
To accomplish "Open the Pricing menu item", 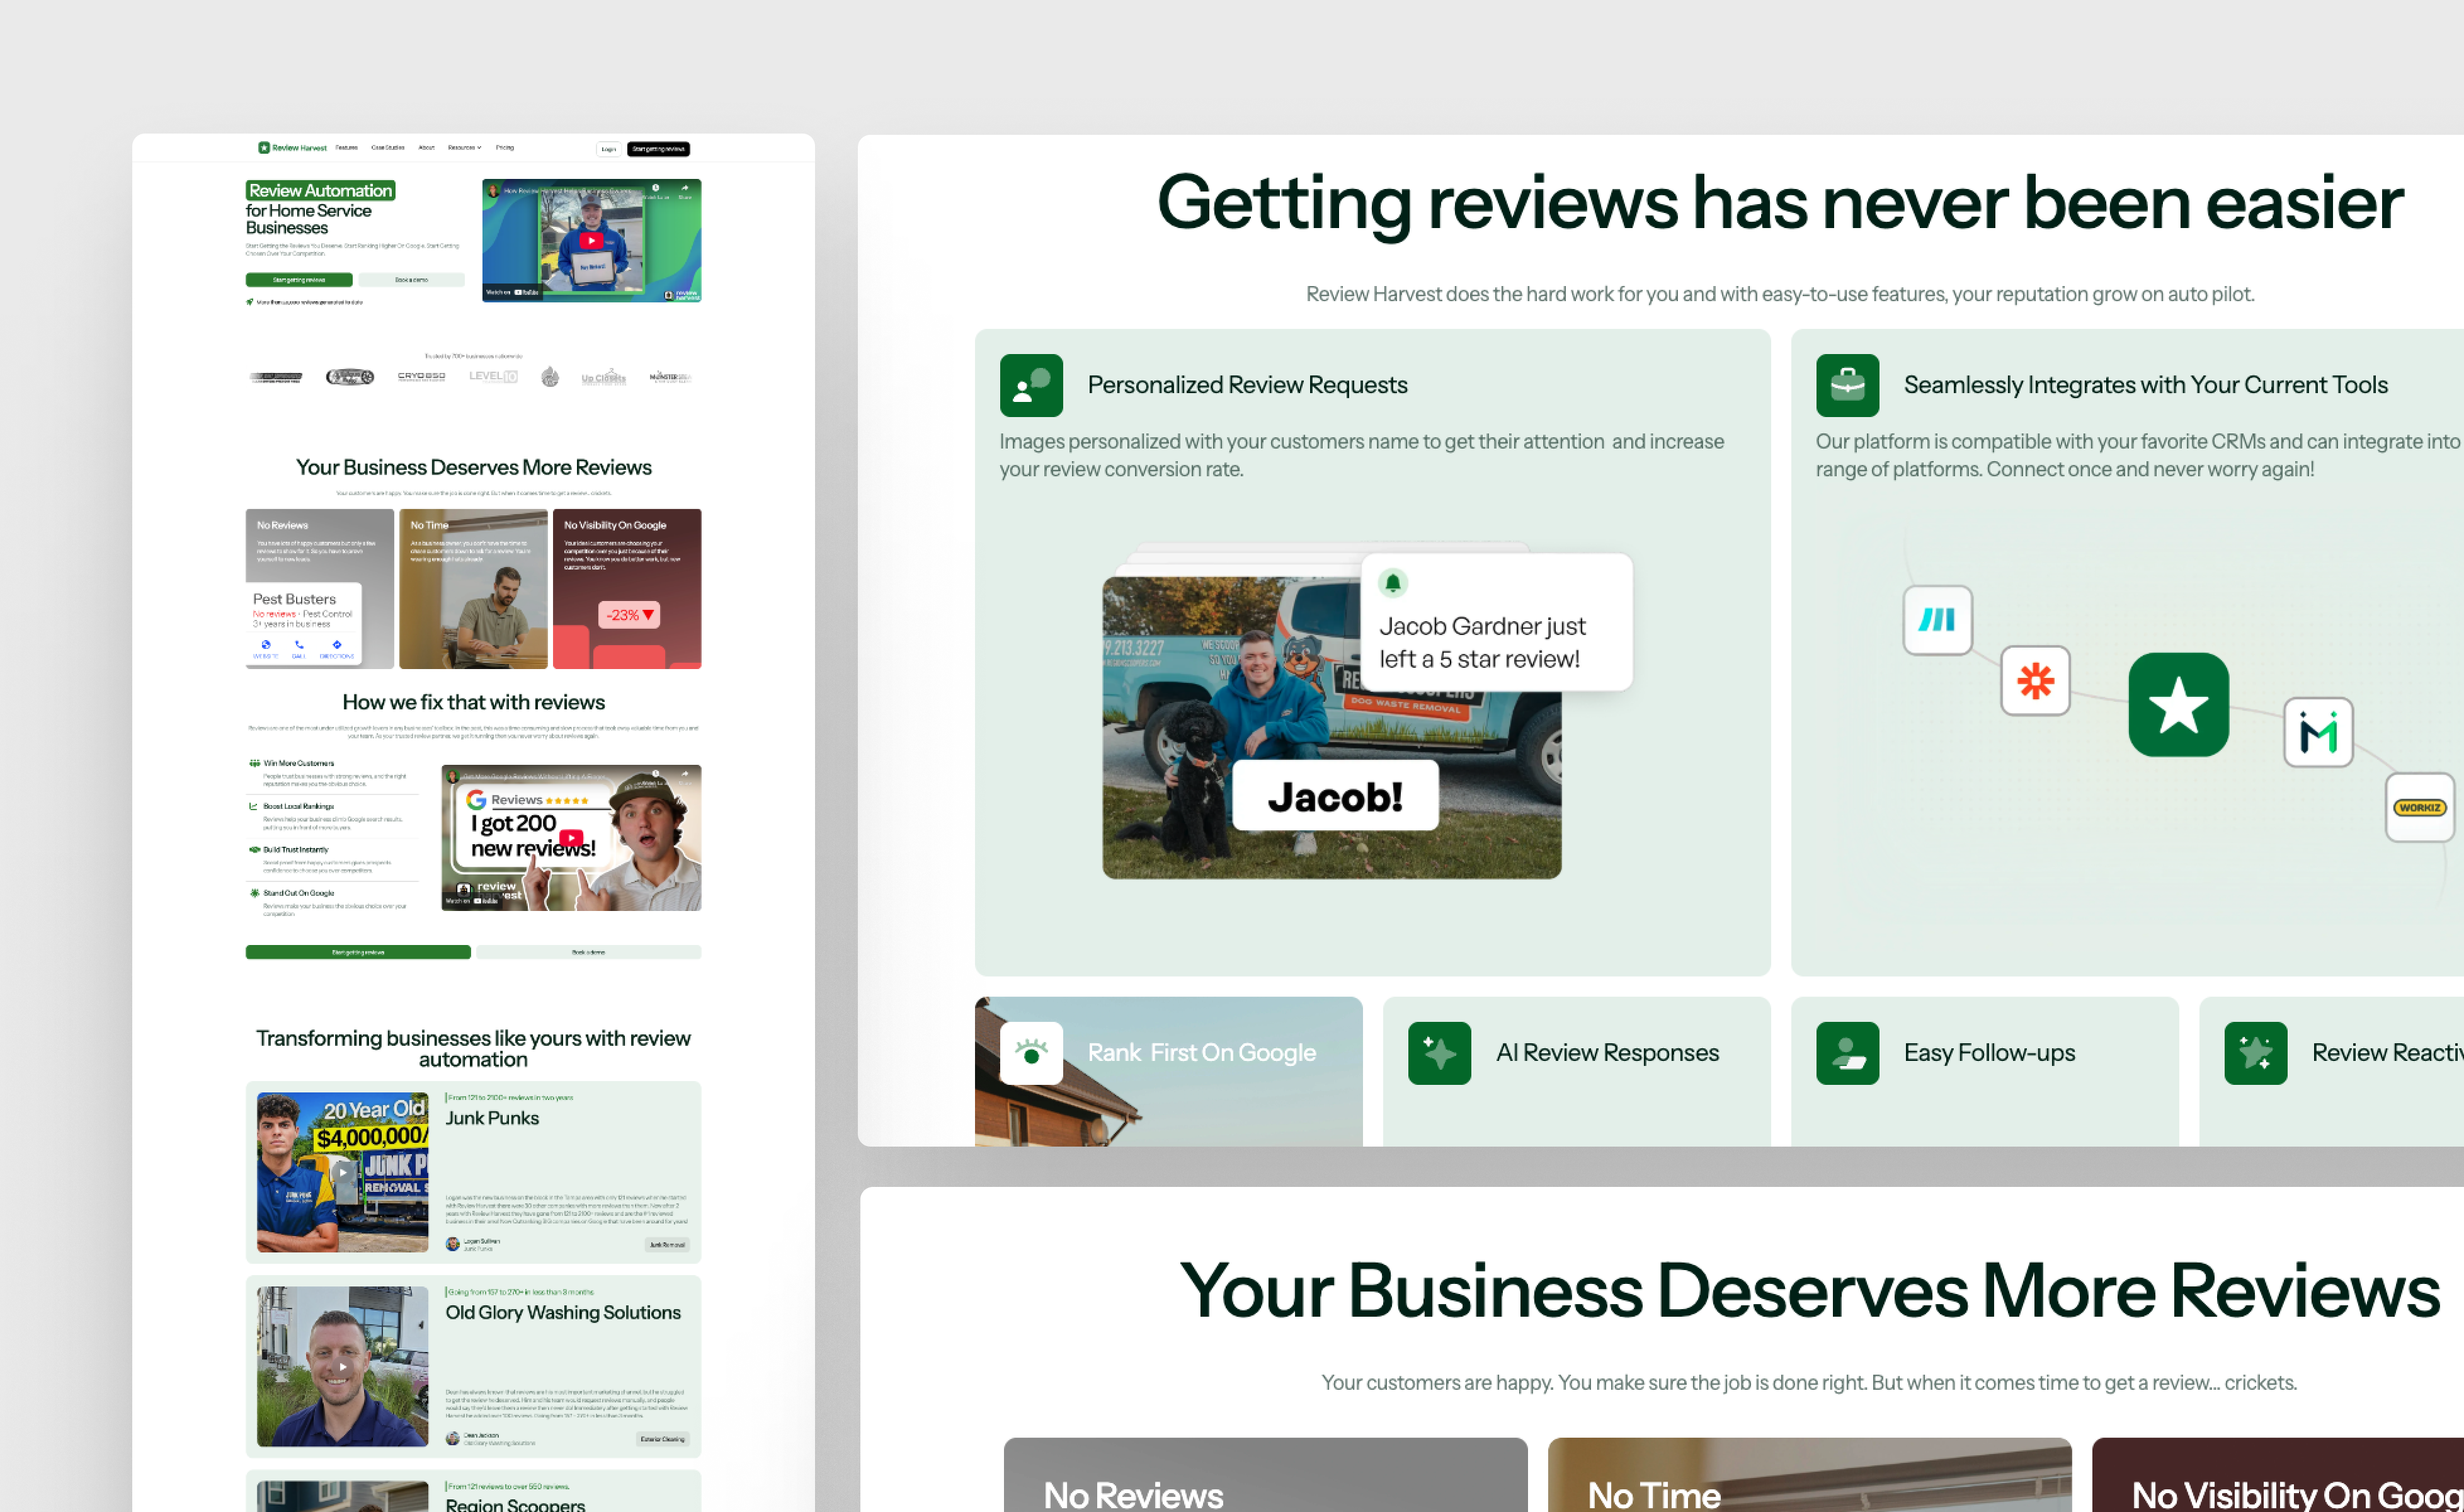I will pyautogui.click(x=505, y=148).
